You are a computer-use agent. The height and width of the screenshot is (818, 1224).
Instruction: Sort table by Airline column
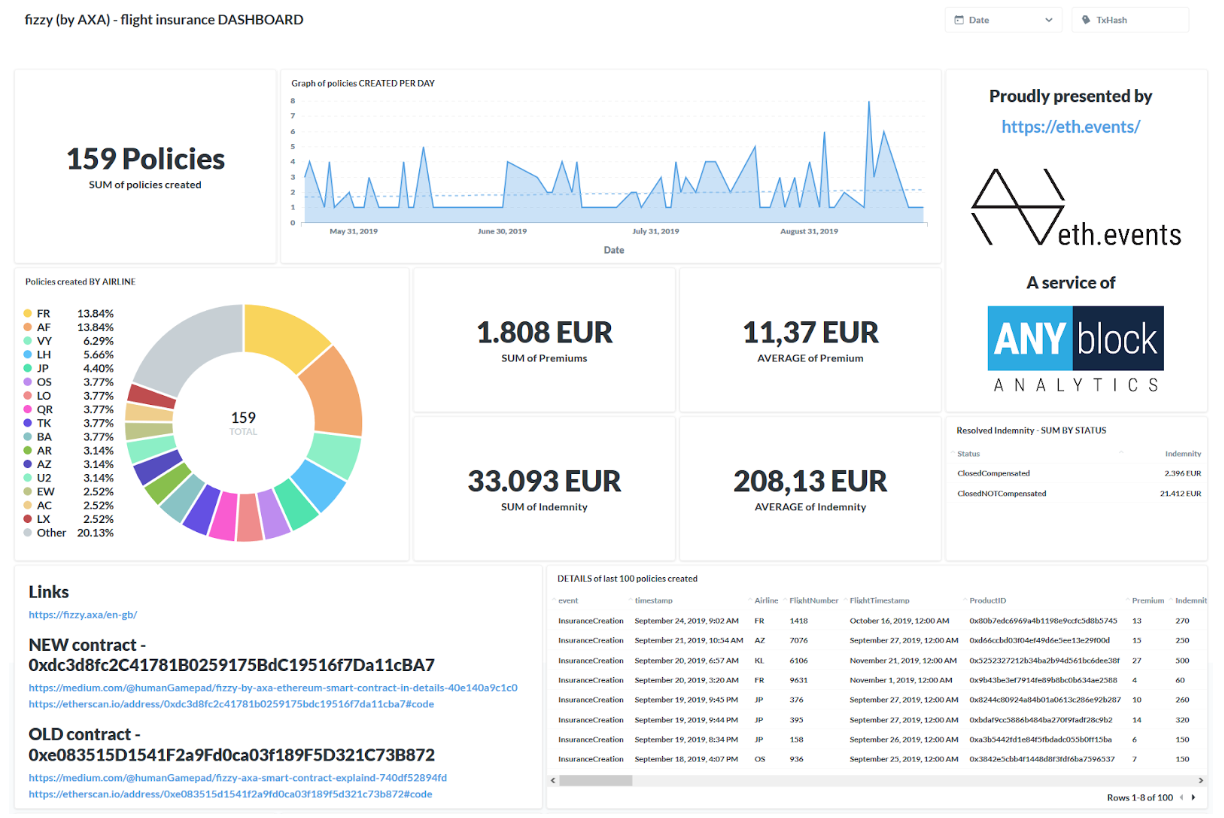click(766, 601)
